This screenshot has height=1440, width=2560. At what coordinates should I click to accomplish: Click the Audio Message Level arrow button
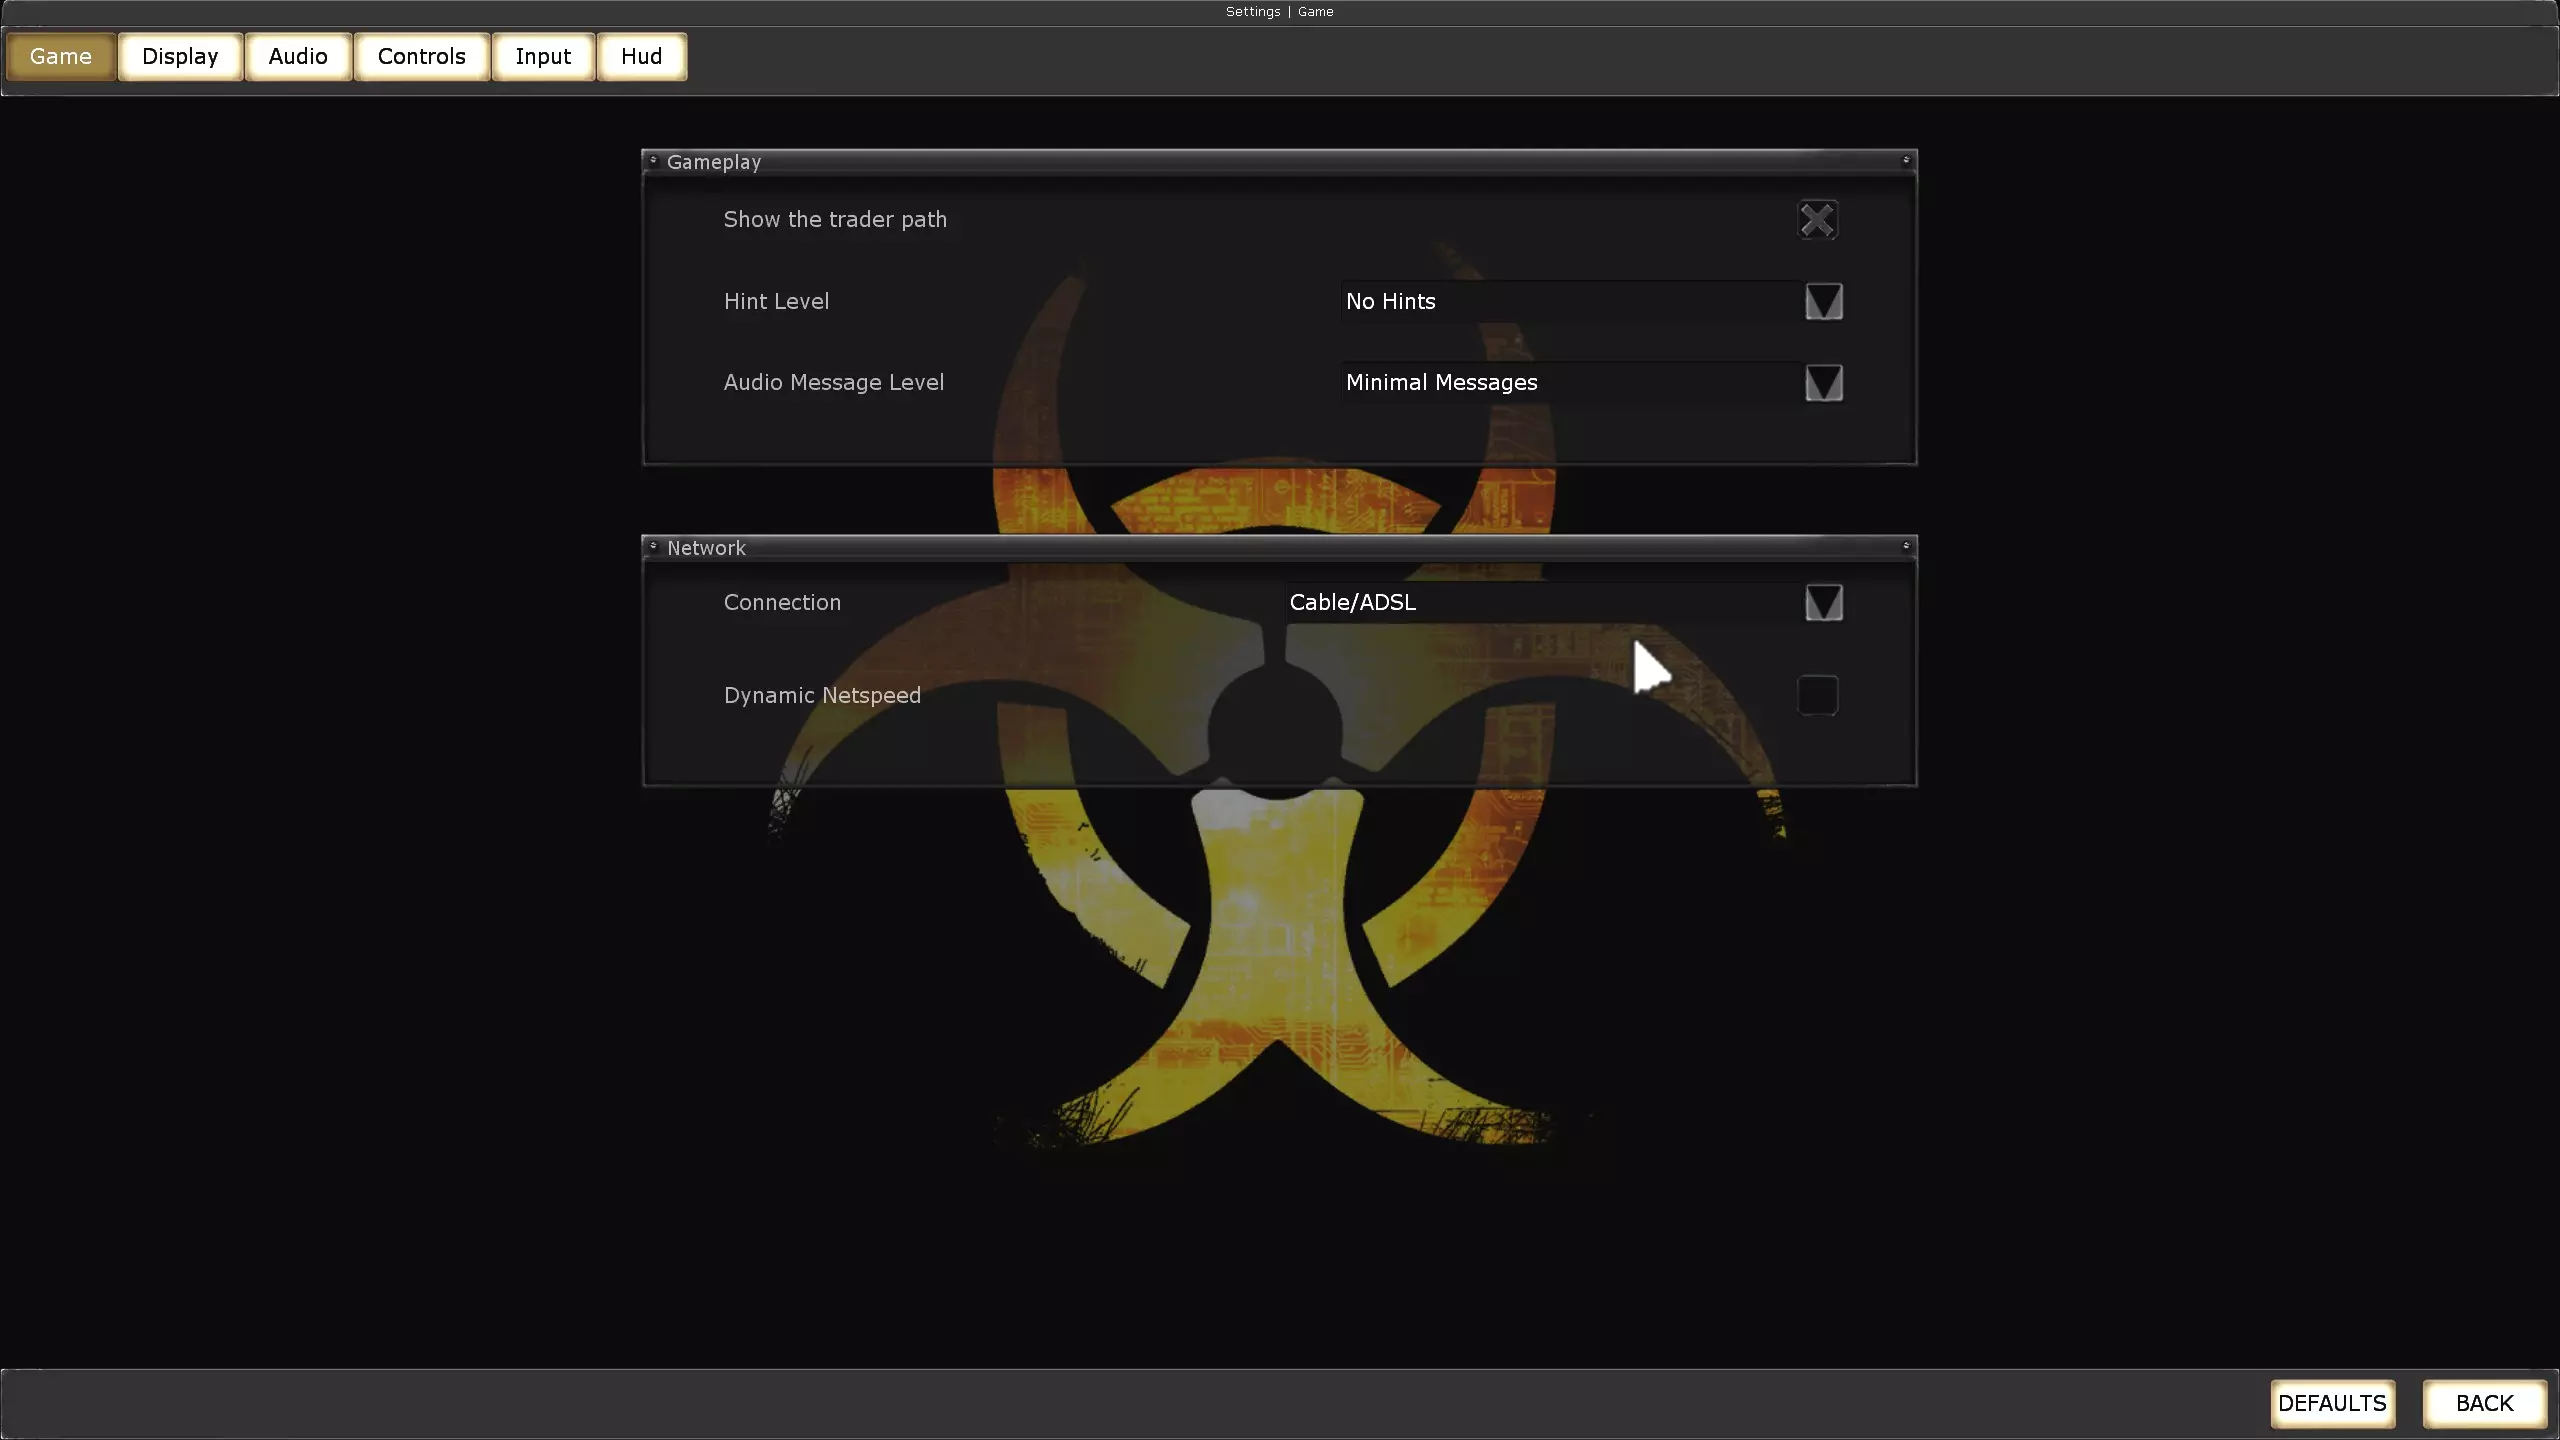(1823, 383)
